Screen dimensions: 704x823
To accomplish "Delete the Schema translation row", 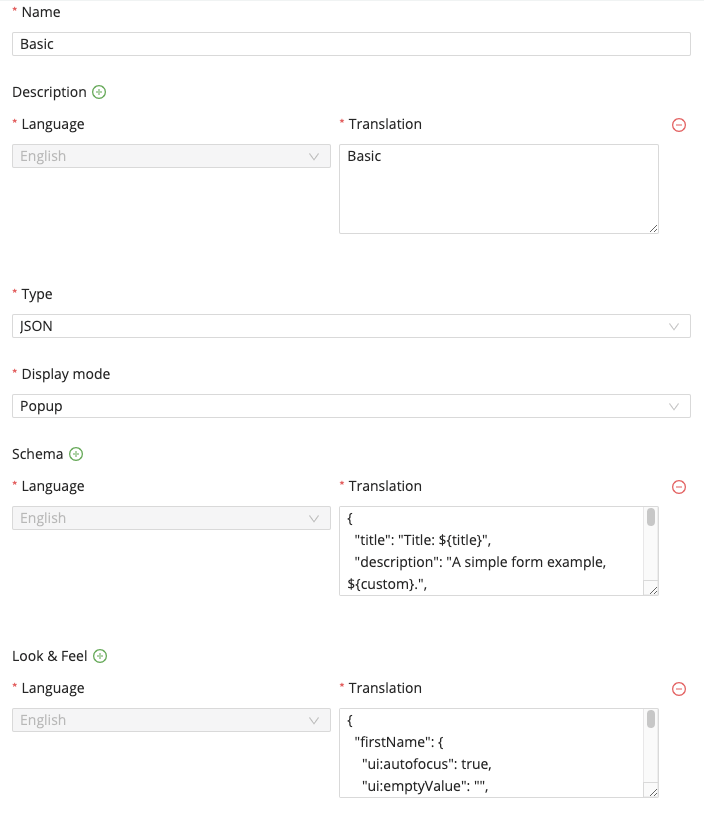I will pos(679,487).
